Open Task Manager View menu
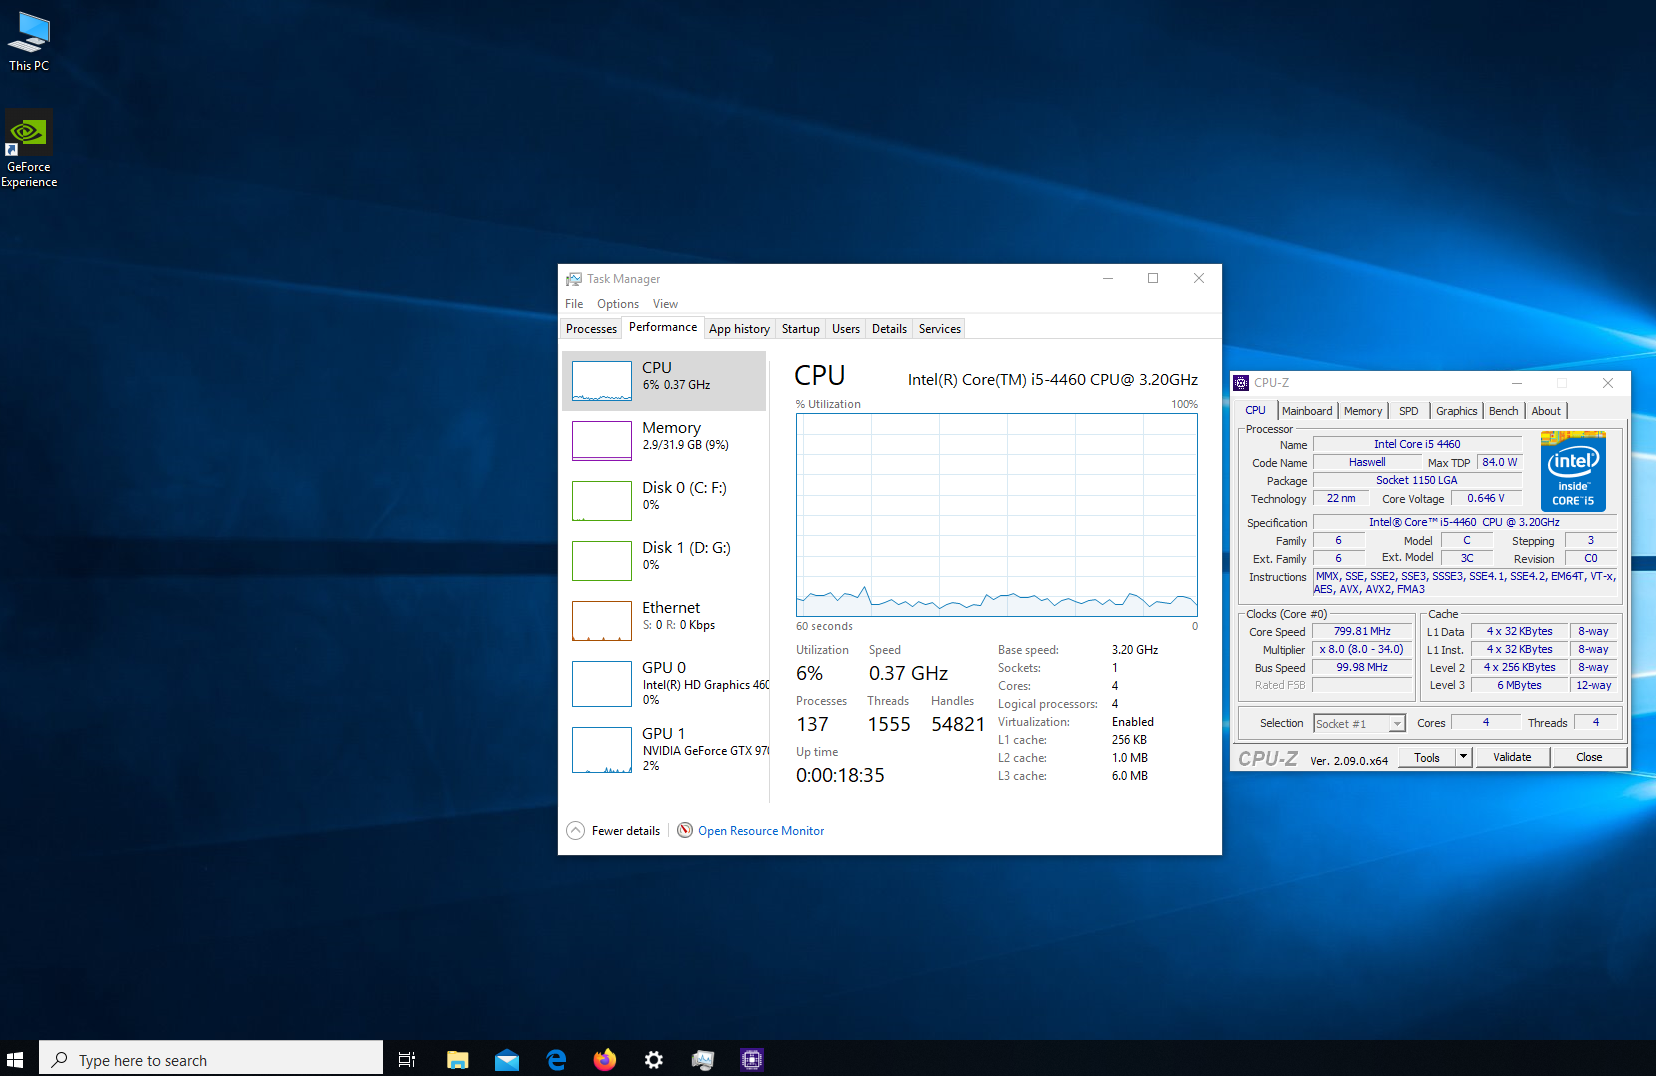This screenshot has height=1076, width=1656. tap(665, 304)
